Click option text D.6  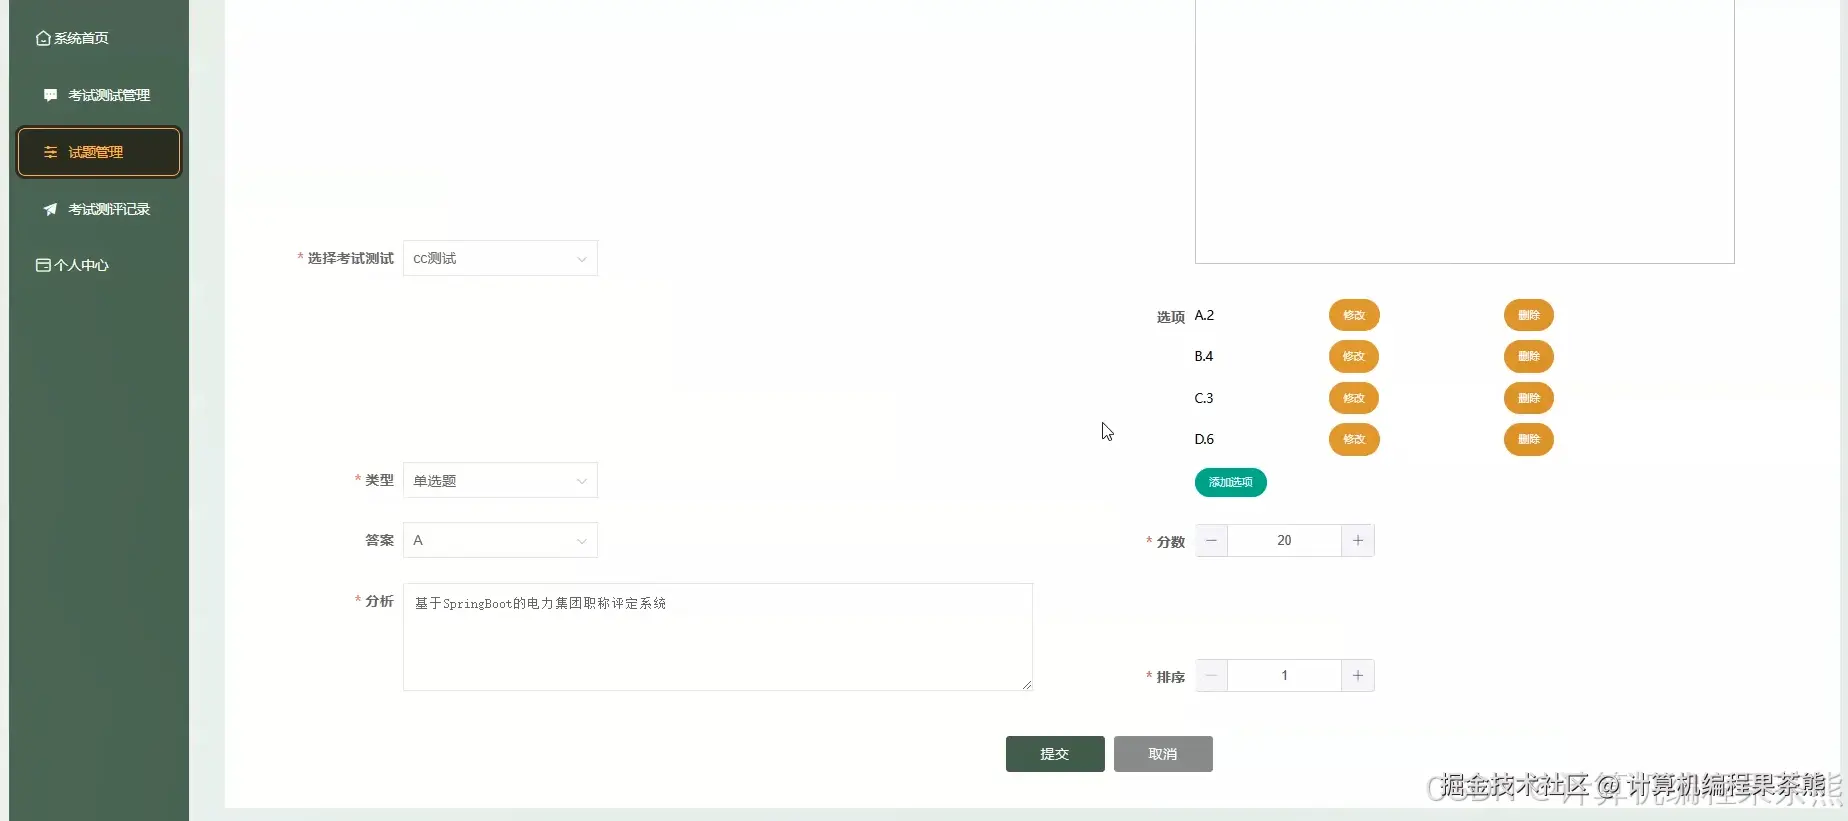point(1204,439)
